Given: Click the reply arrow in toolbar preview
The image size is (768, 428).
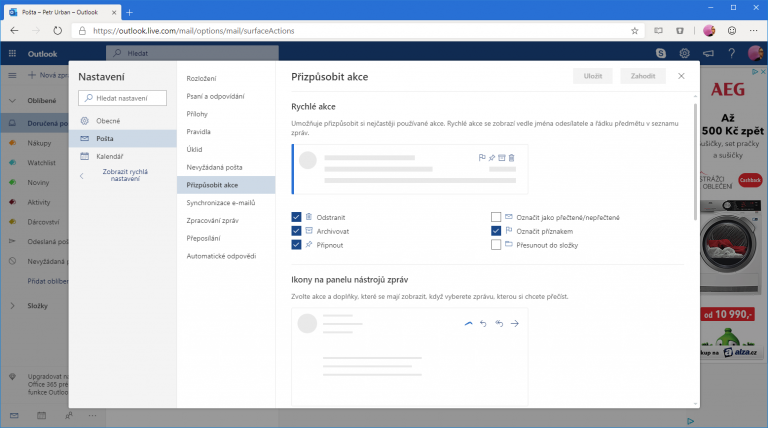Looking at the screenshot, I should (x=483, y=324).
